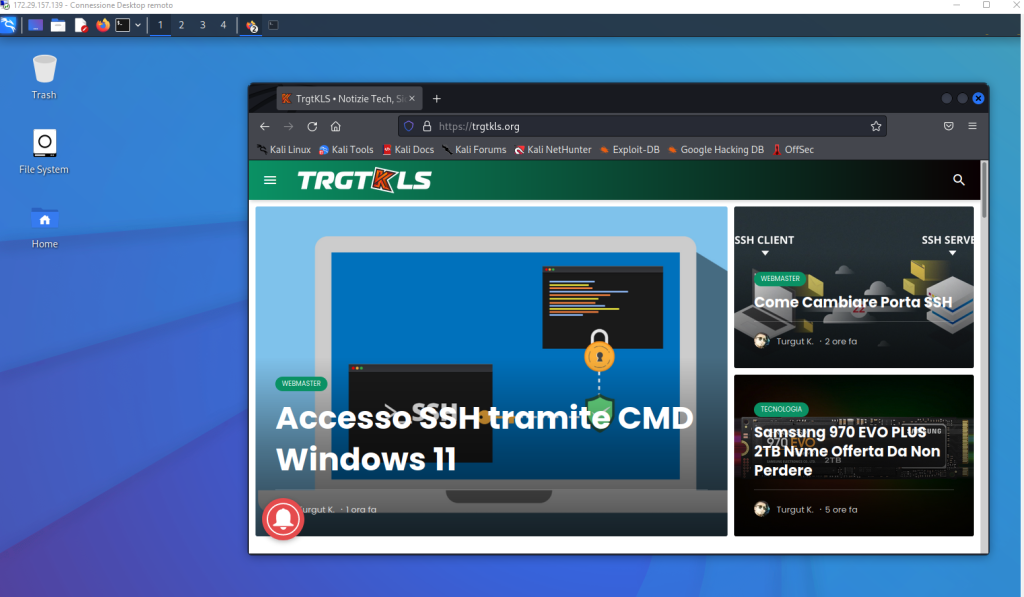This screenshot has width=1024, height=597.
Task: Expand the terminal dropdown arrow in panel
Action: click(138, 25)
